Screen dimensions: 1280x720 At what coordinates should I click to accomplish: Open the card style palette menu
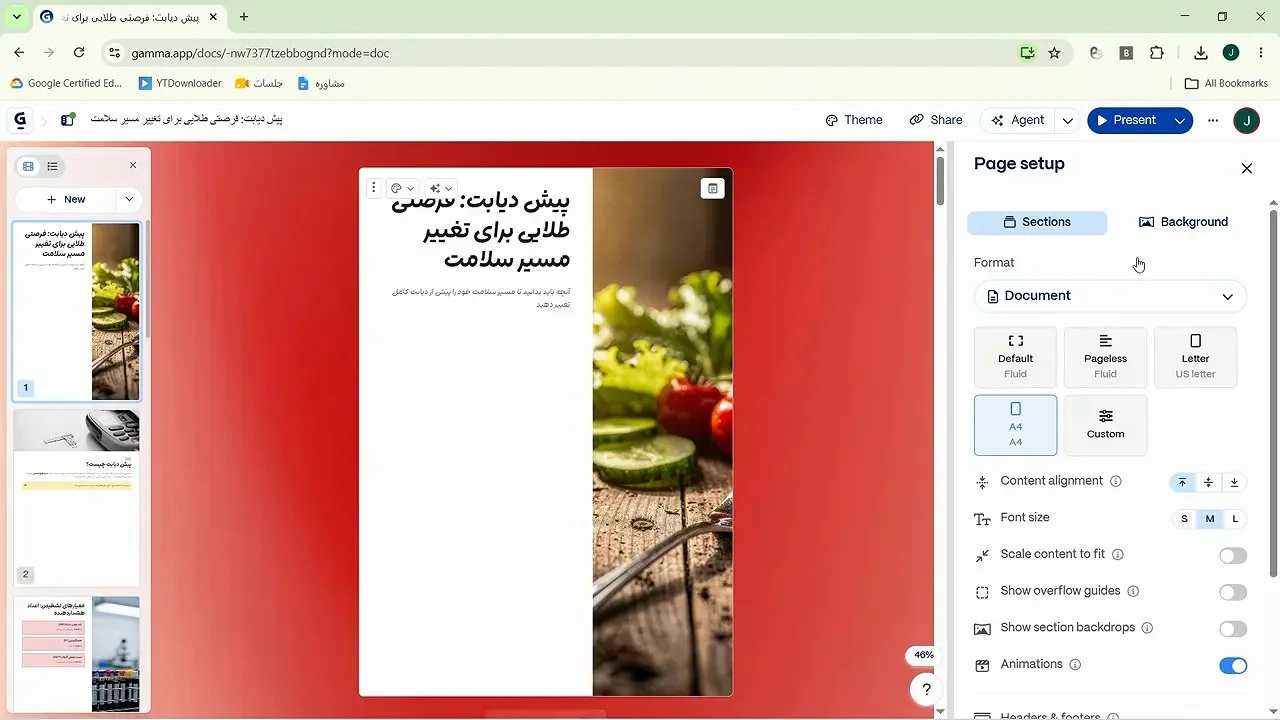click(x=402, y=188)
